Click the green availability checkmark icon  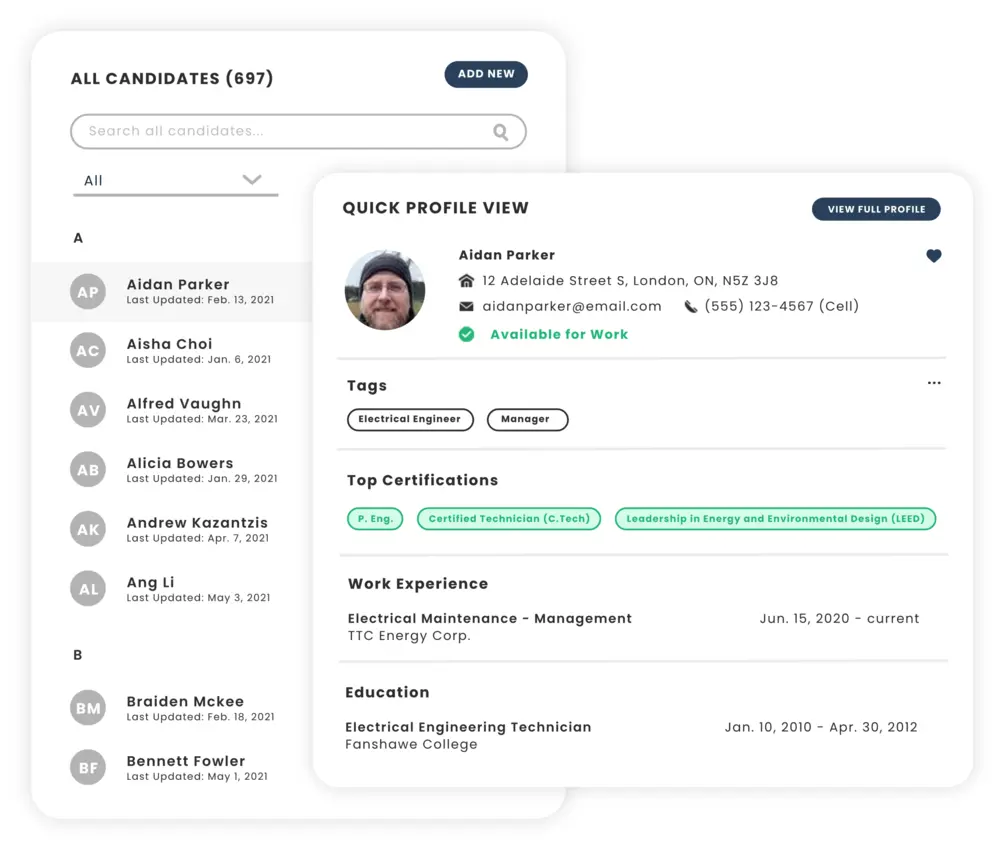tap(466, 334)
